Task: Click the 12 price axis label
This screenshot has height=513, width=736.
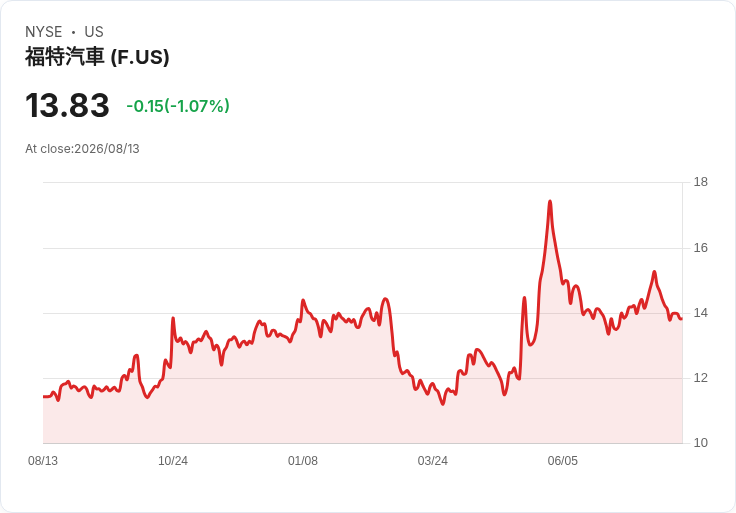Action: click(700, 378)
